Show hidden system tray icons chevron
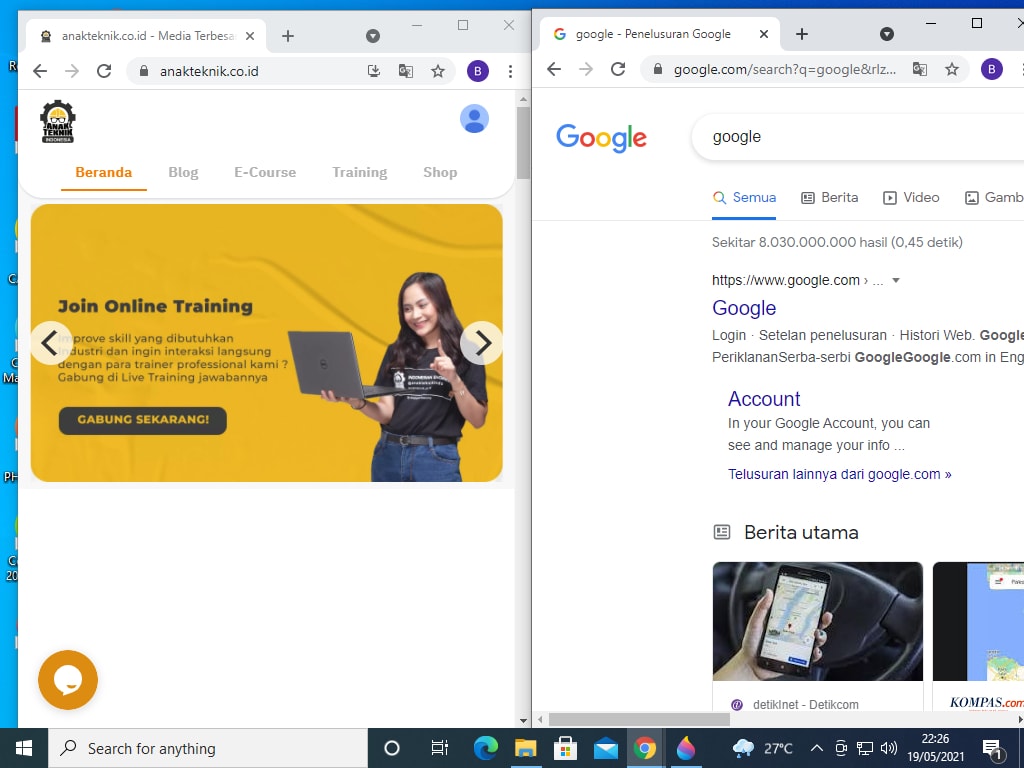The height and width of the screenshot is (768, 1024). coord(816,748)
